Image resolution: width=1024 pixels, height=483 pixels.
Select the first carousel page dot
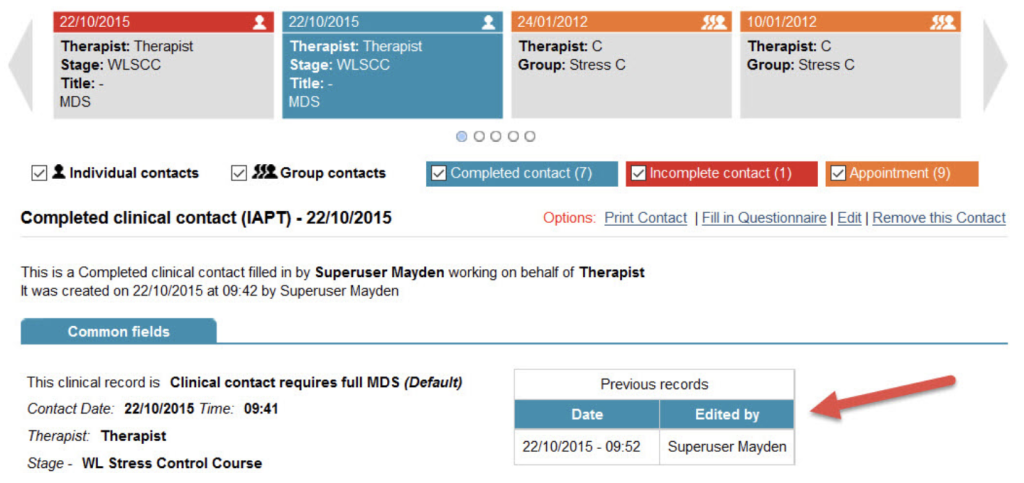[462, 136]
